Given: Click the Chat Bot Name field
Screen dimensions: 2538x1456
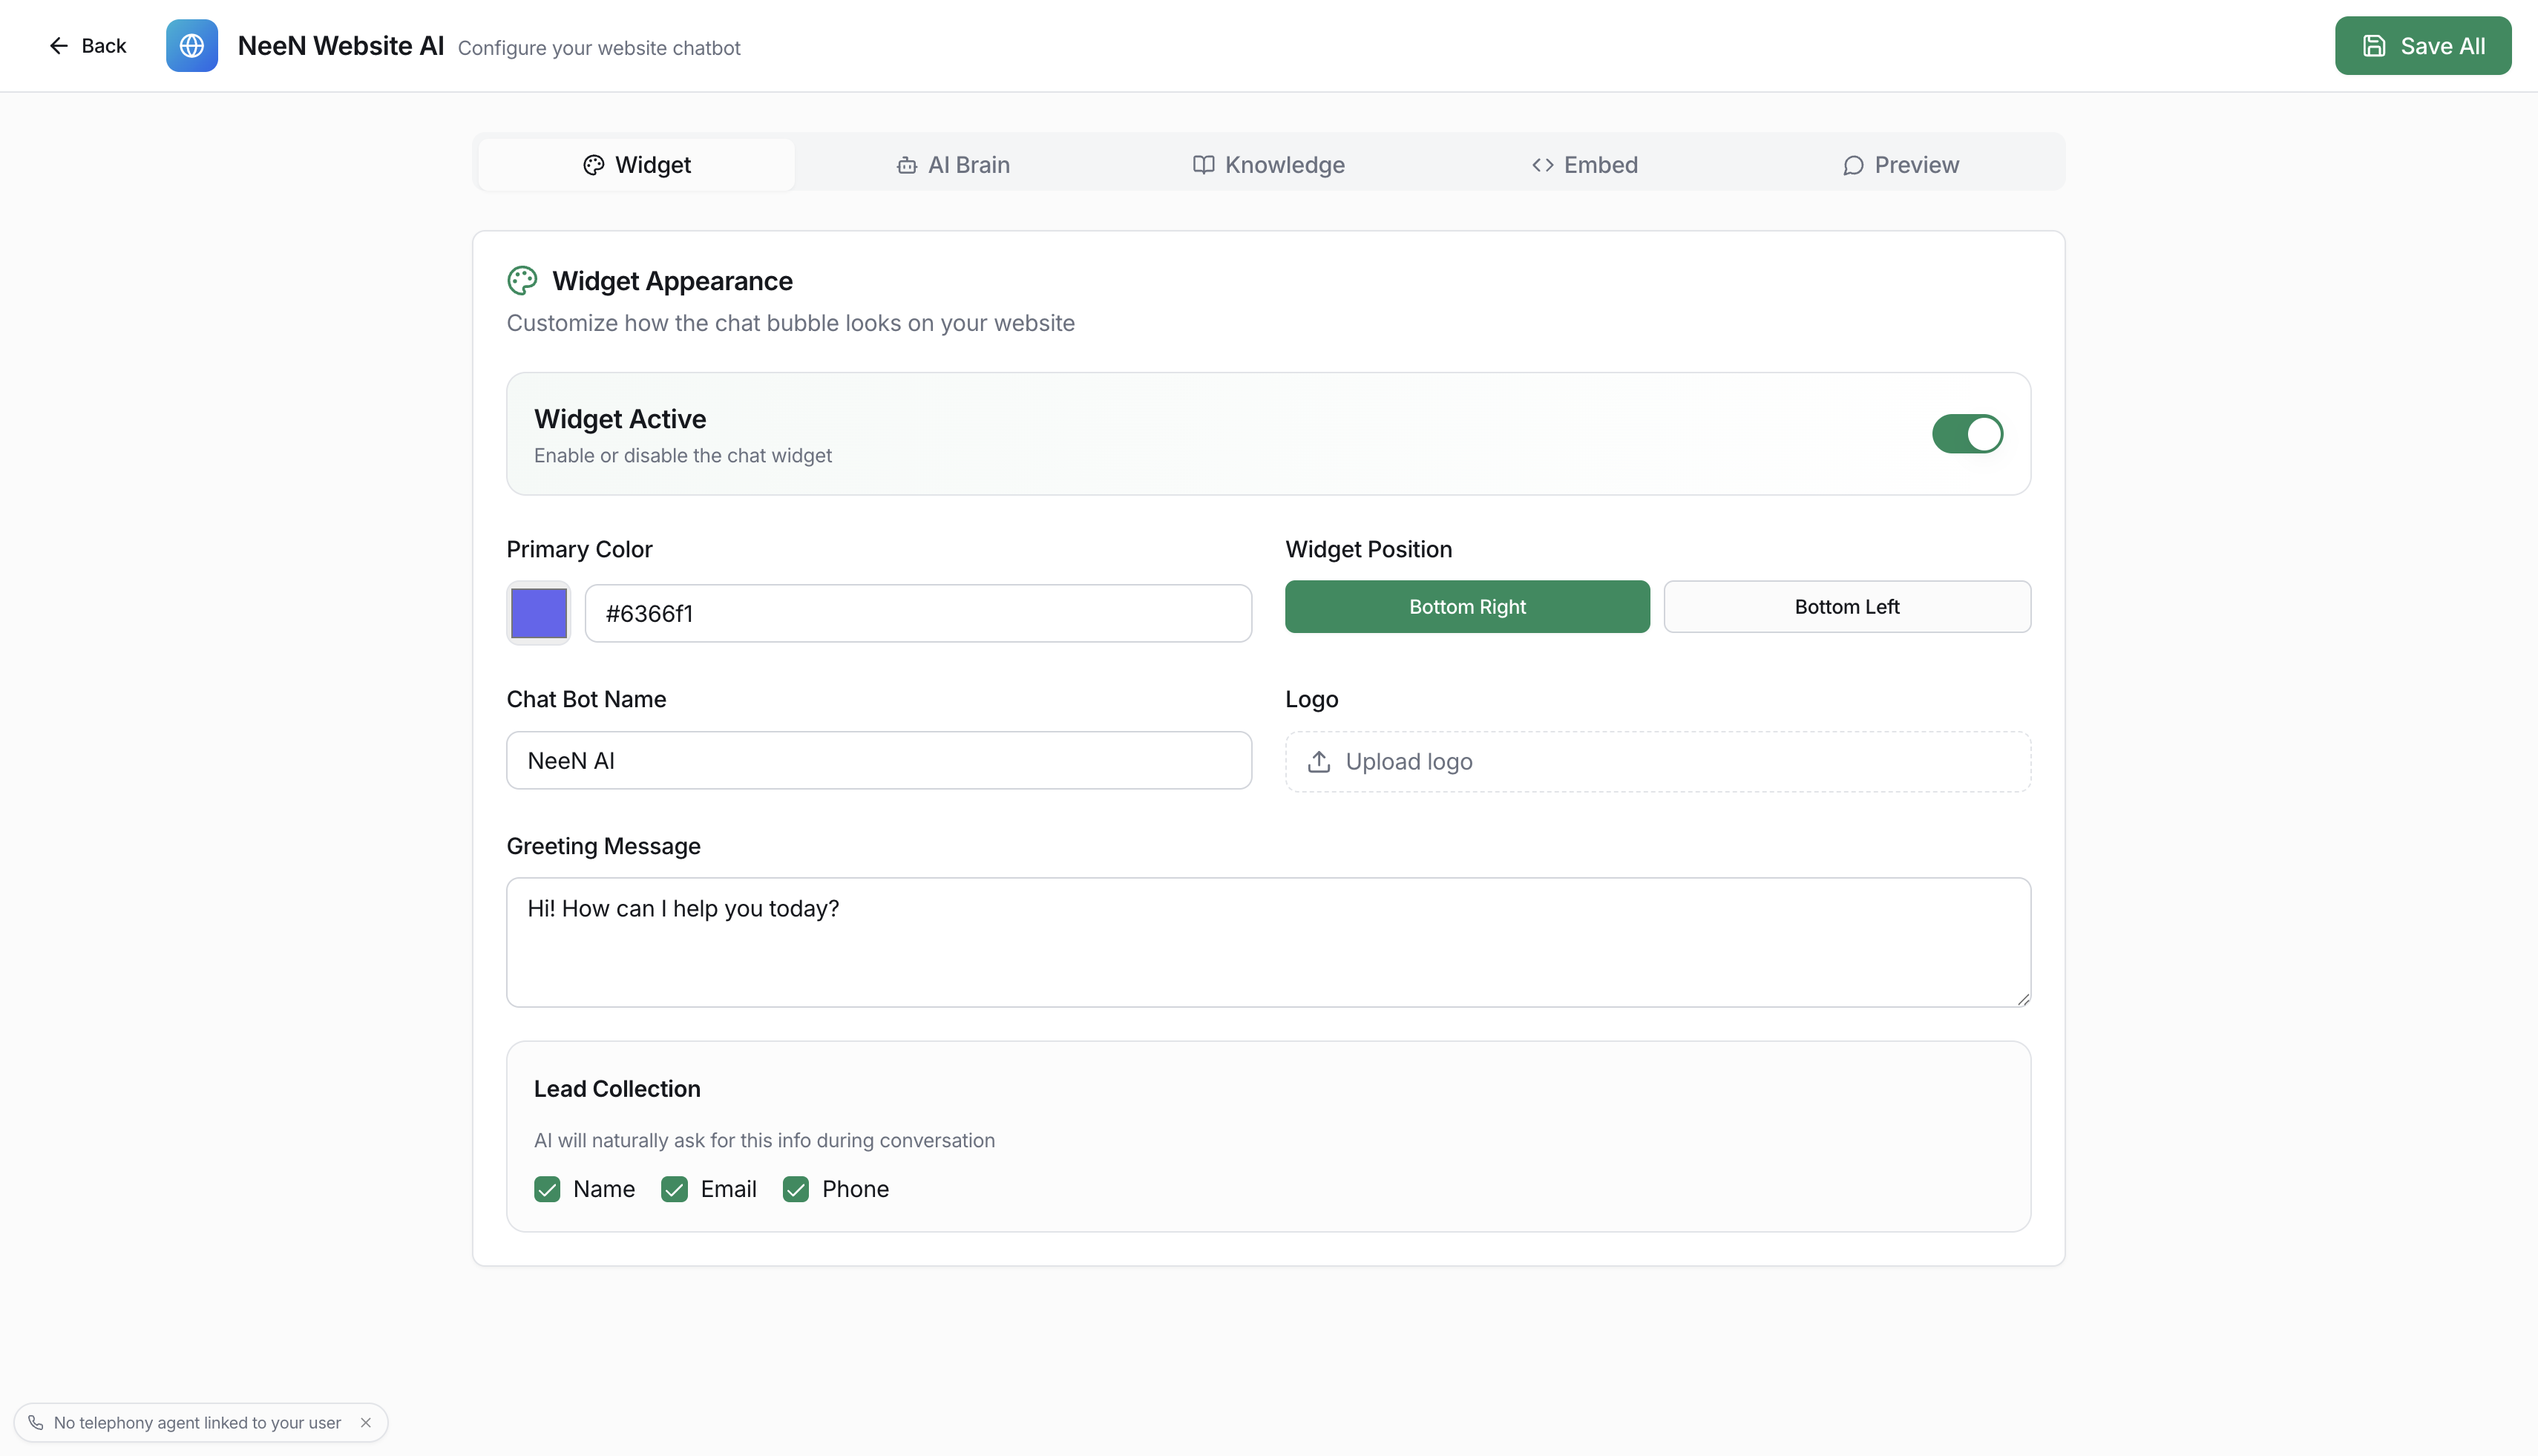Looking at the screenshot, I should 879,761.
